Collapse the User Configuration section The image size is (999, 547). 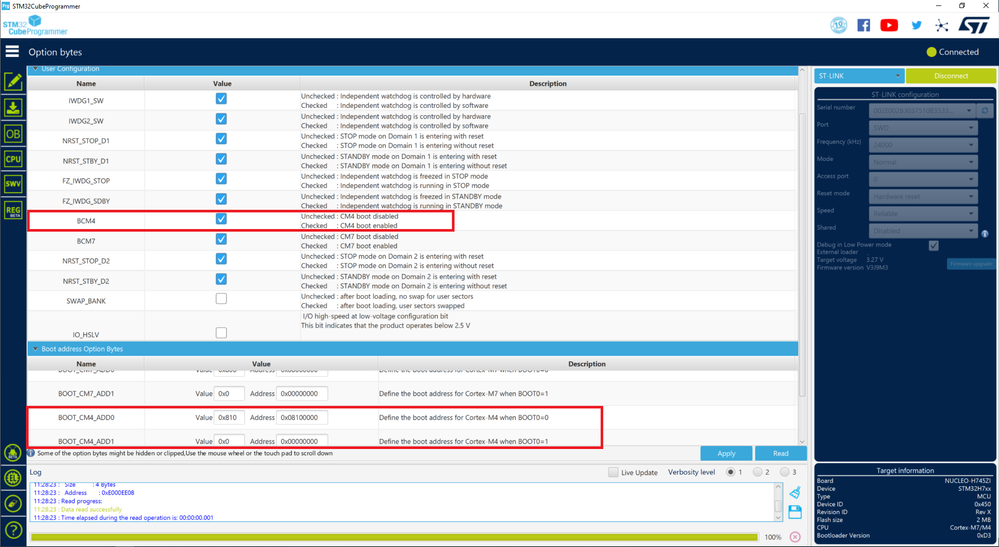36,69
